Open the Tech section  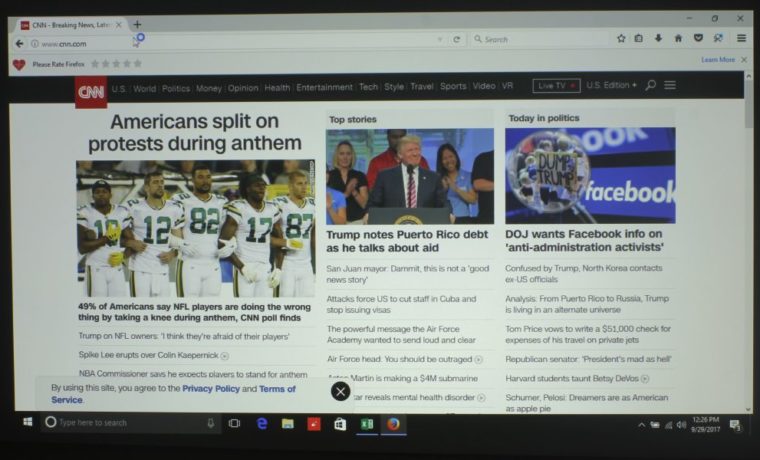click(x=368, y=87)
